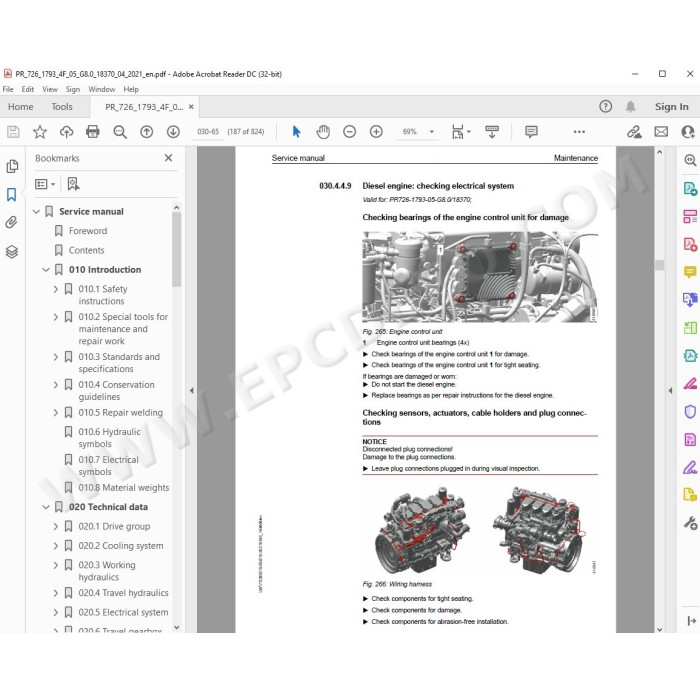Click the bookmarks panel scrollbar
Image resolution: width=700 pixels, height=700 pixels.
tap(176, 250)
